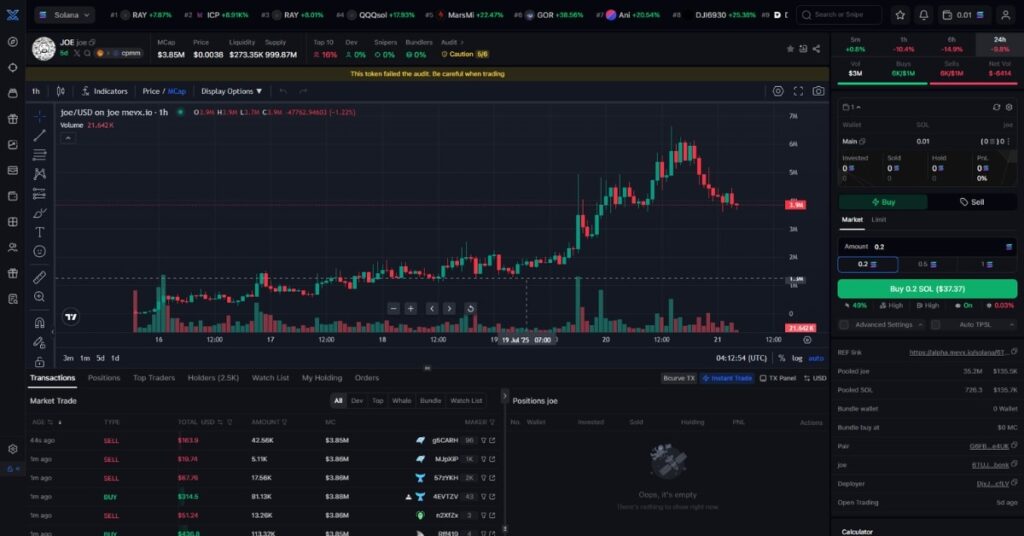Toggle log scale on chart
This screenshot has height=536, width=1024.
click(797, 358)
